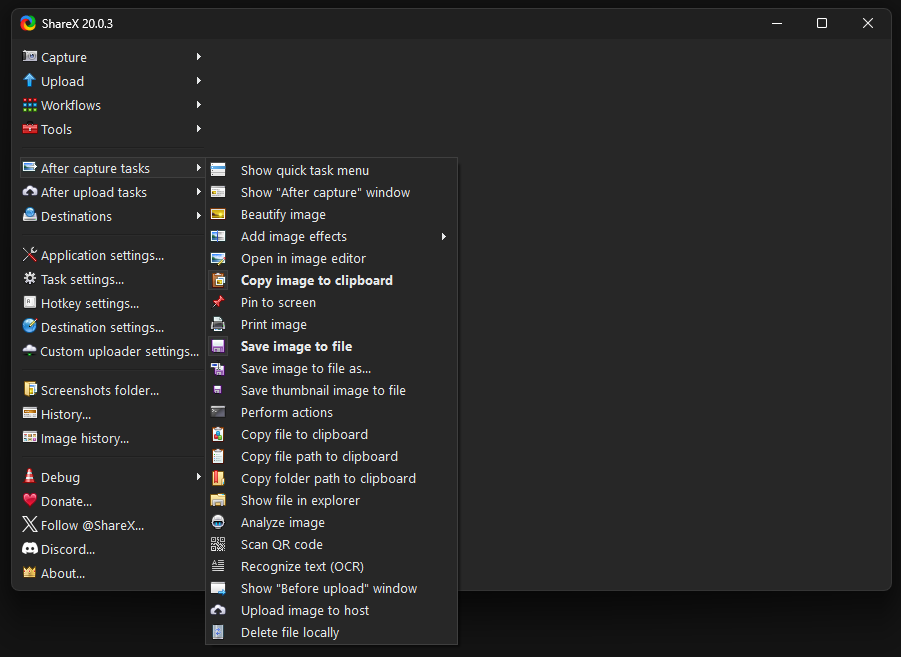
Task: Click the Debug traffic cone icon
Action: click(x=30, y=476)
